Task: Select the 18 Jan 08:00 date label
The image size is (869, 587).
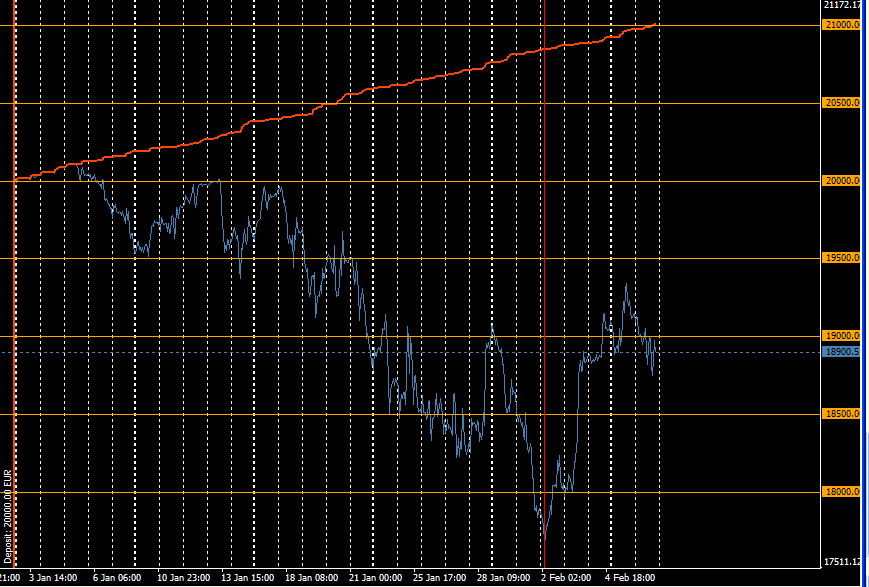Action: 311,578
